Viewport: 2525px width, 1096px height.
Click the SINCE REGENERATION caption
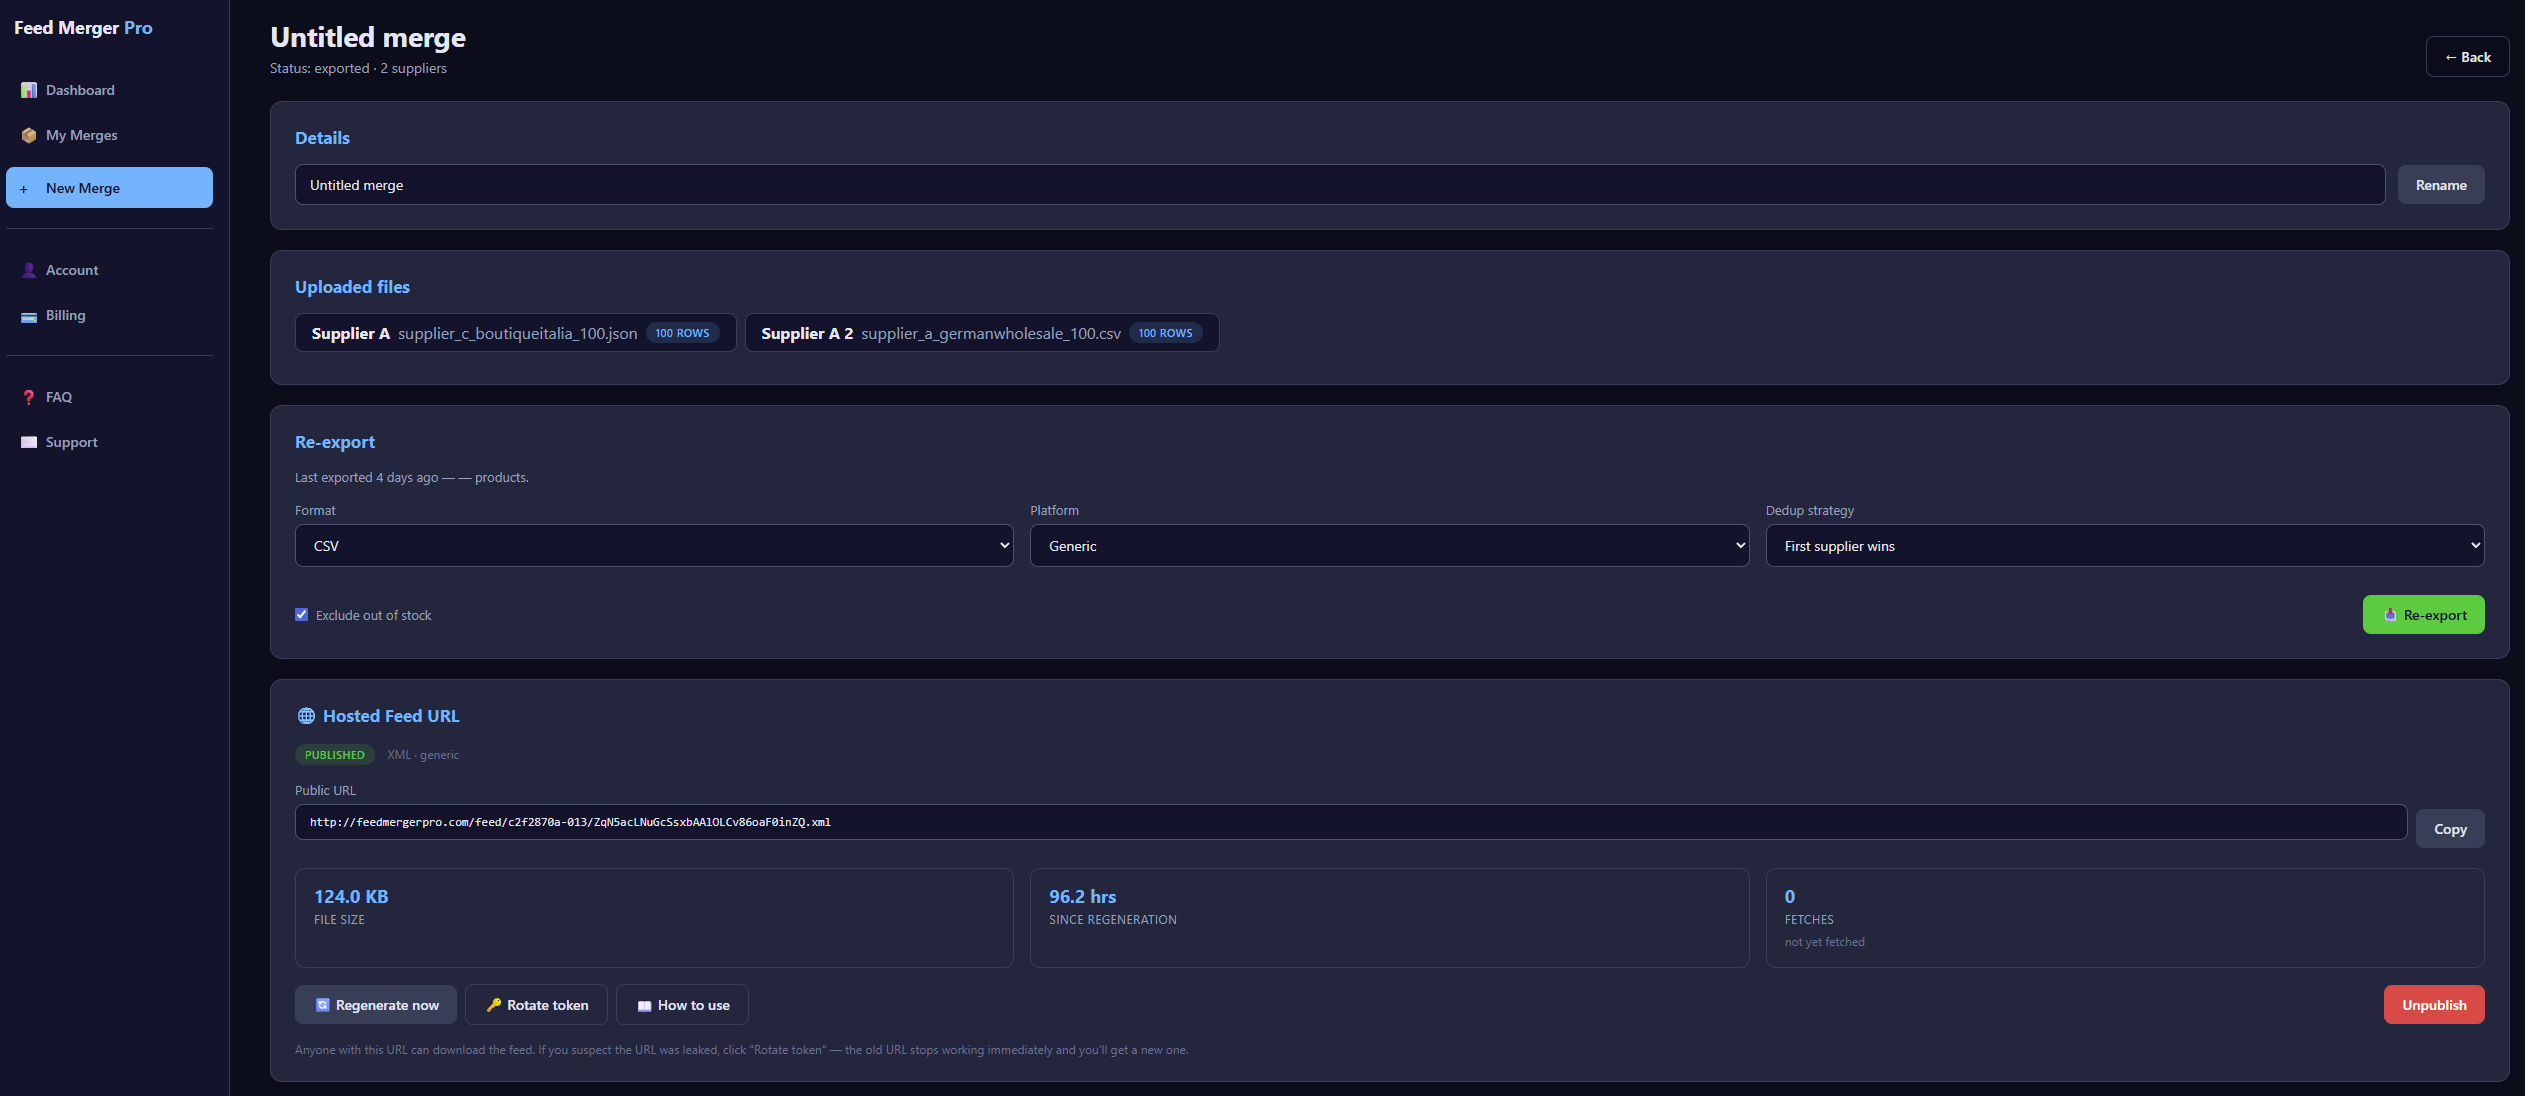pyautogui.click(x=1112, y=920)
